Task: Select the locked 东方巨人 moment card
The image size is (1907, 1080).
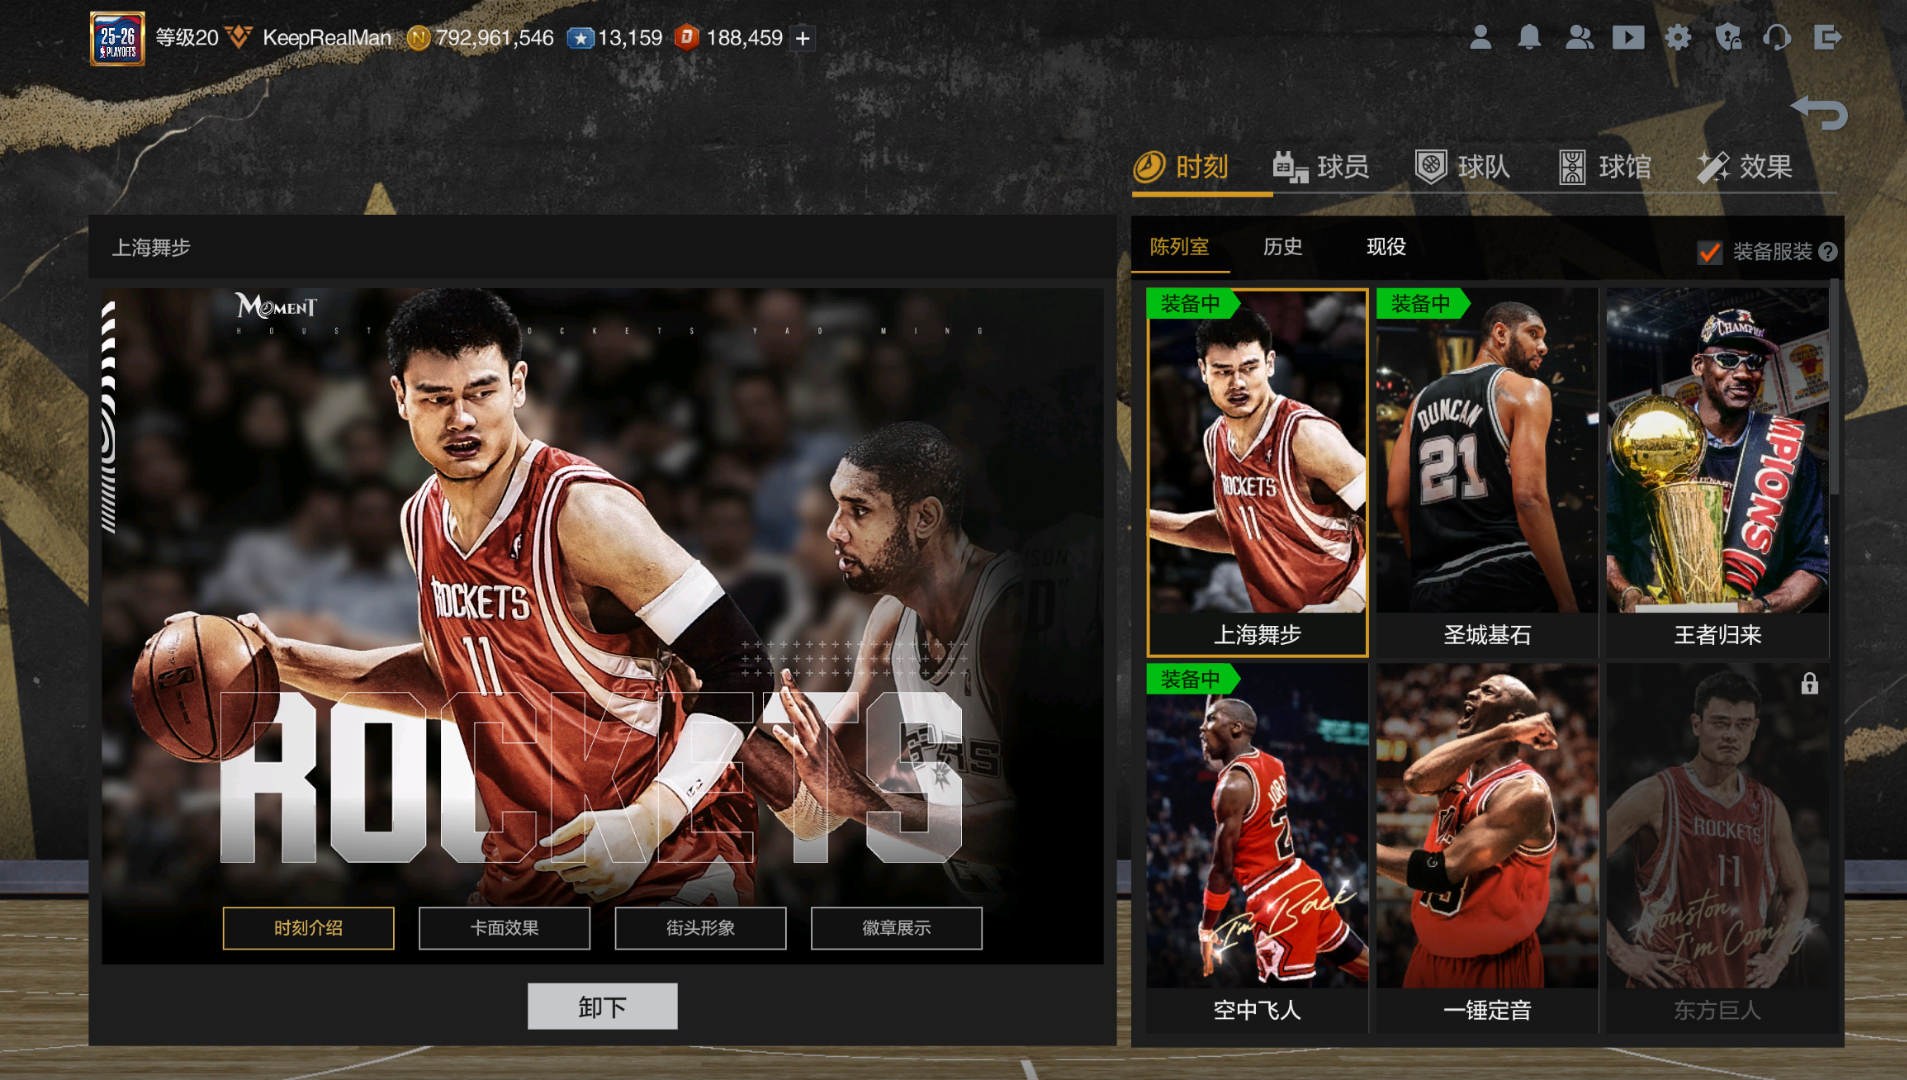Action: point(1717,849)
